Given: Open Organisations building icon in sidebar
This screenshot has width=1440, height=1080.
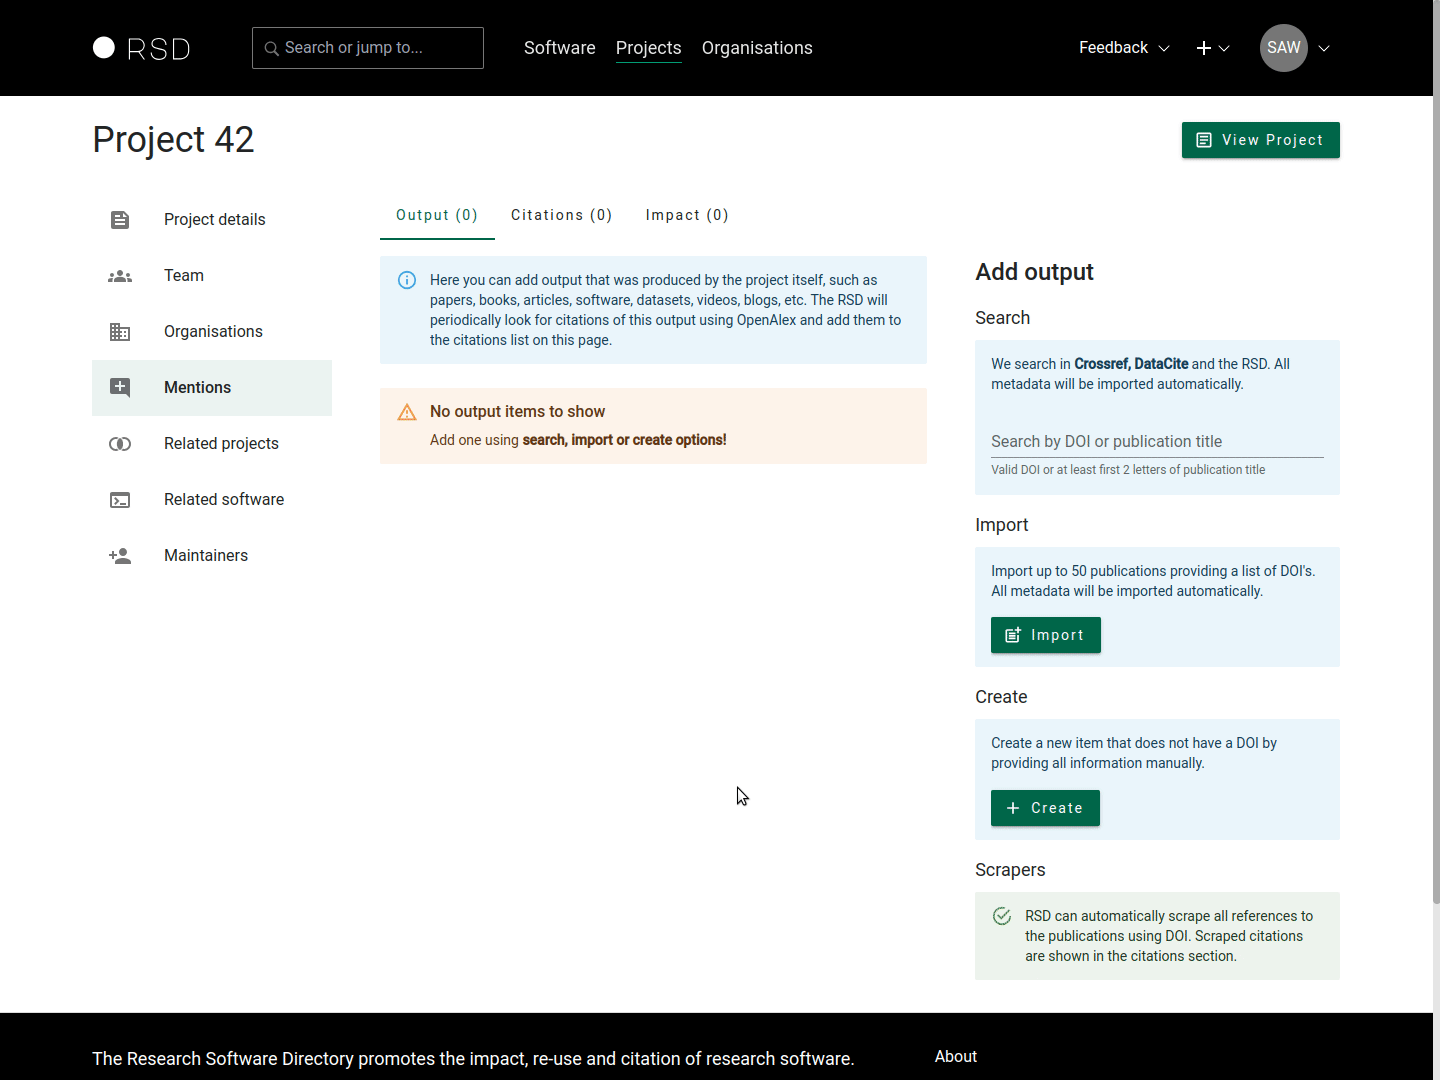Looking at the screenshot, I should click(x=120, y=332).
